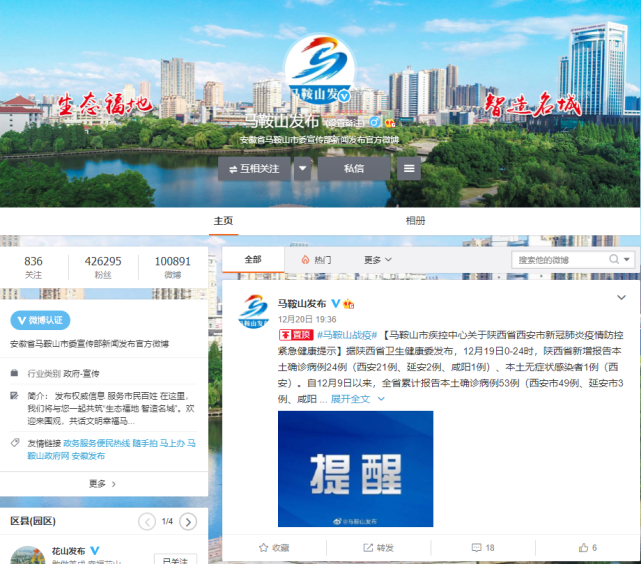
Task: Click the blue V badge beside post author
Action: 335,303
